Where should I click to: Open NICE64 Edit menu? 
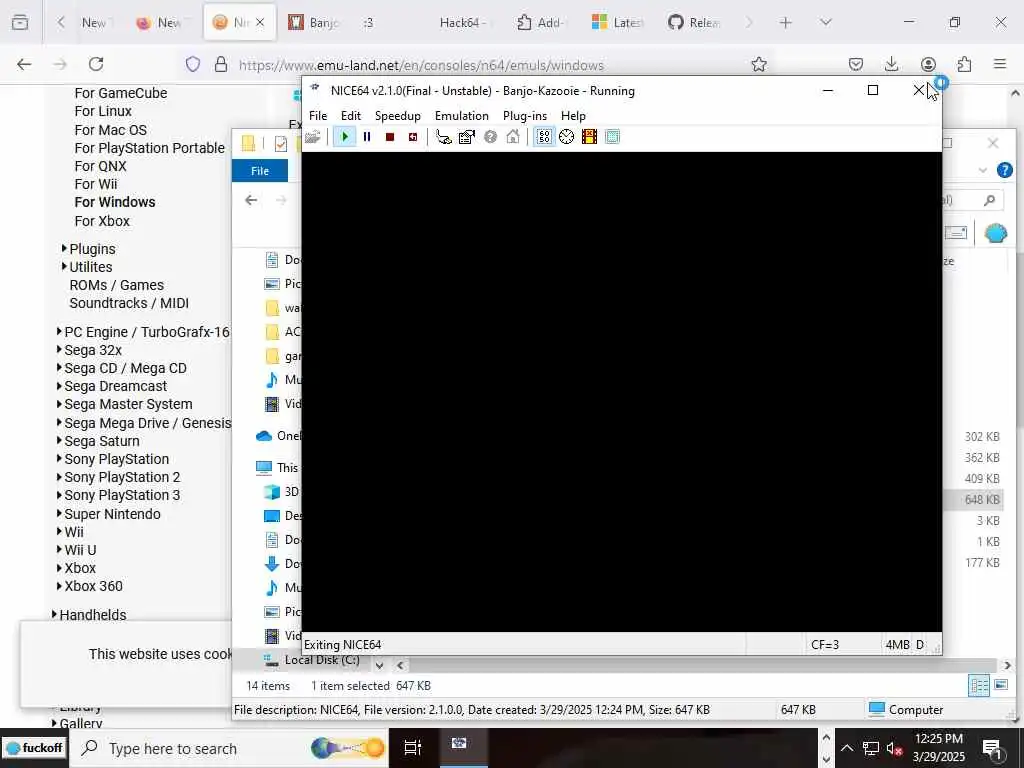tap(351, 116)
